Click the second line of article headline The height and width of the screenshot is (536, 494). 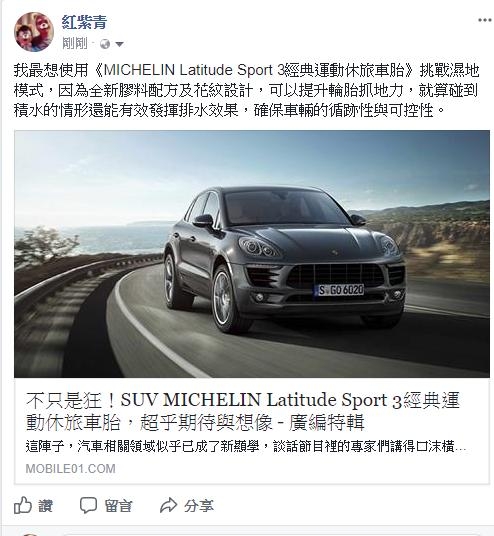[195, 423]
